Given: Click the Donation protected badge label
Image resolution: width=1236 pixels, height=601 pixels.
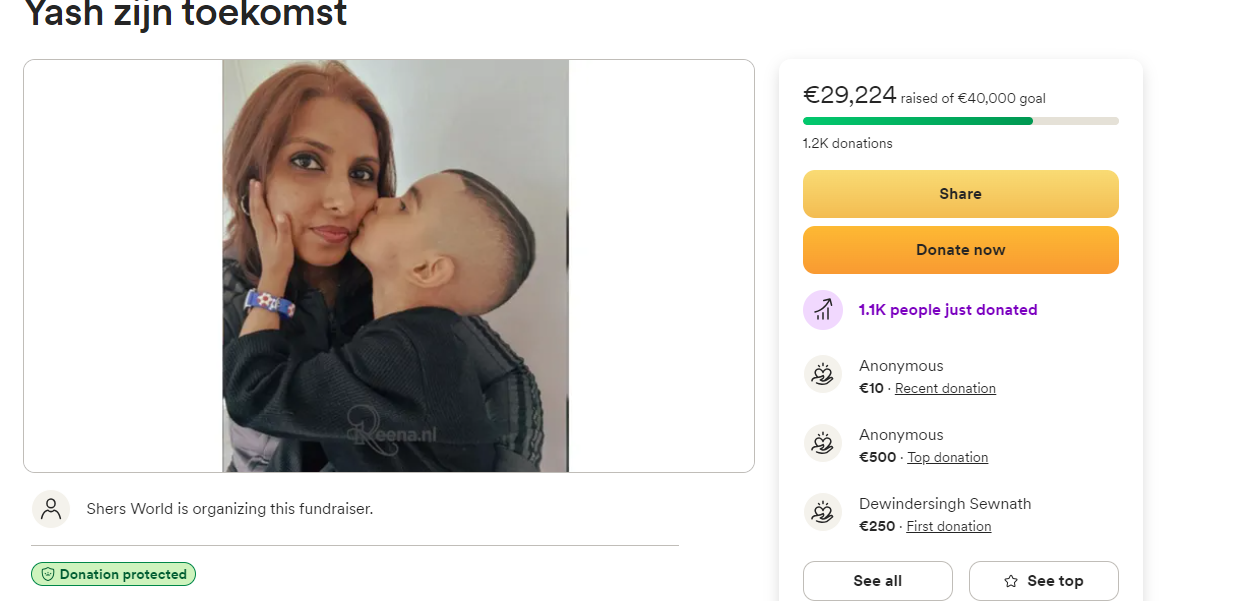Looking at the screenshot, I should click(x=123, y=575).
